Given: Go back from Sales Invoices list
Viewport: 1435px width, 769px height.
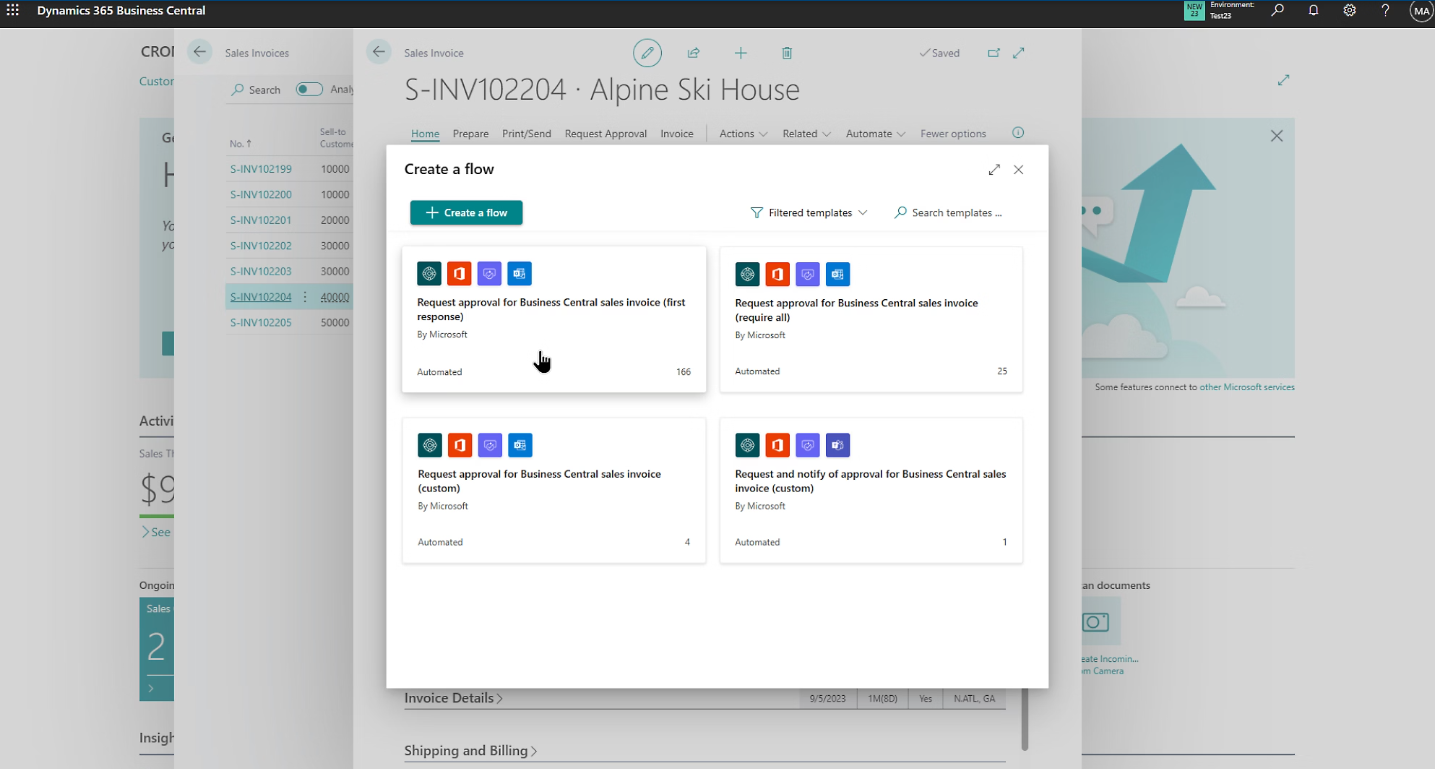Looking at the screenshot, I should (x=200, y=52).
